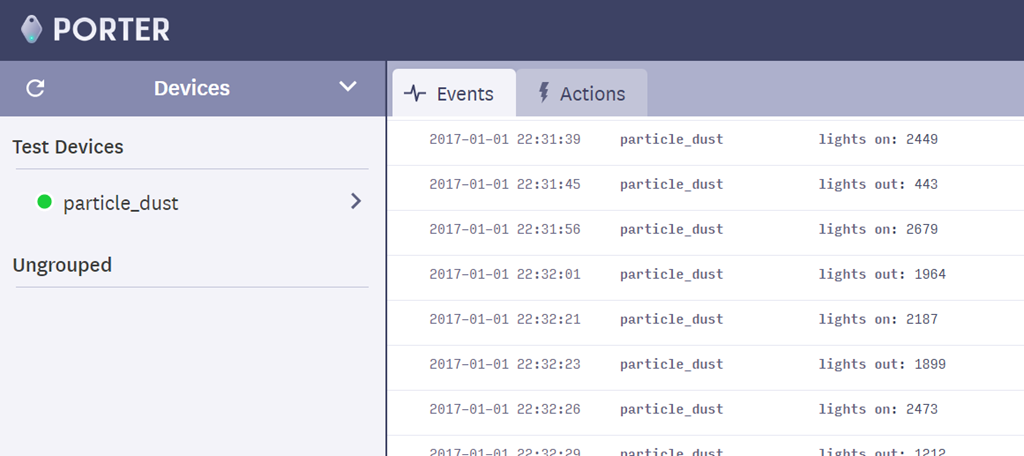Click the 22:31:56 event timestamp
1024x456 pixels.
(x=504, y=229)
